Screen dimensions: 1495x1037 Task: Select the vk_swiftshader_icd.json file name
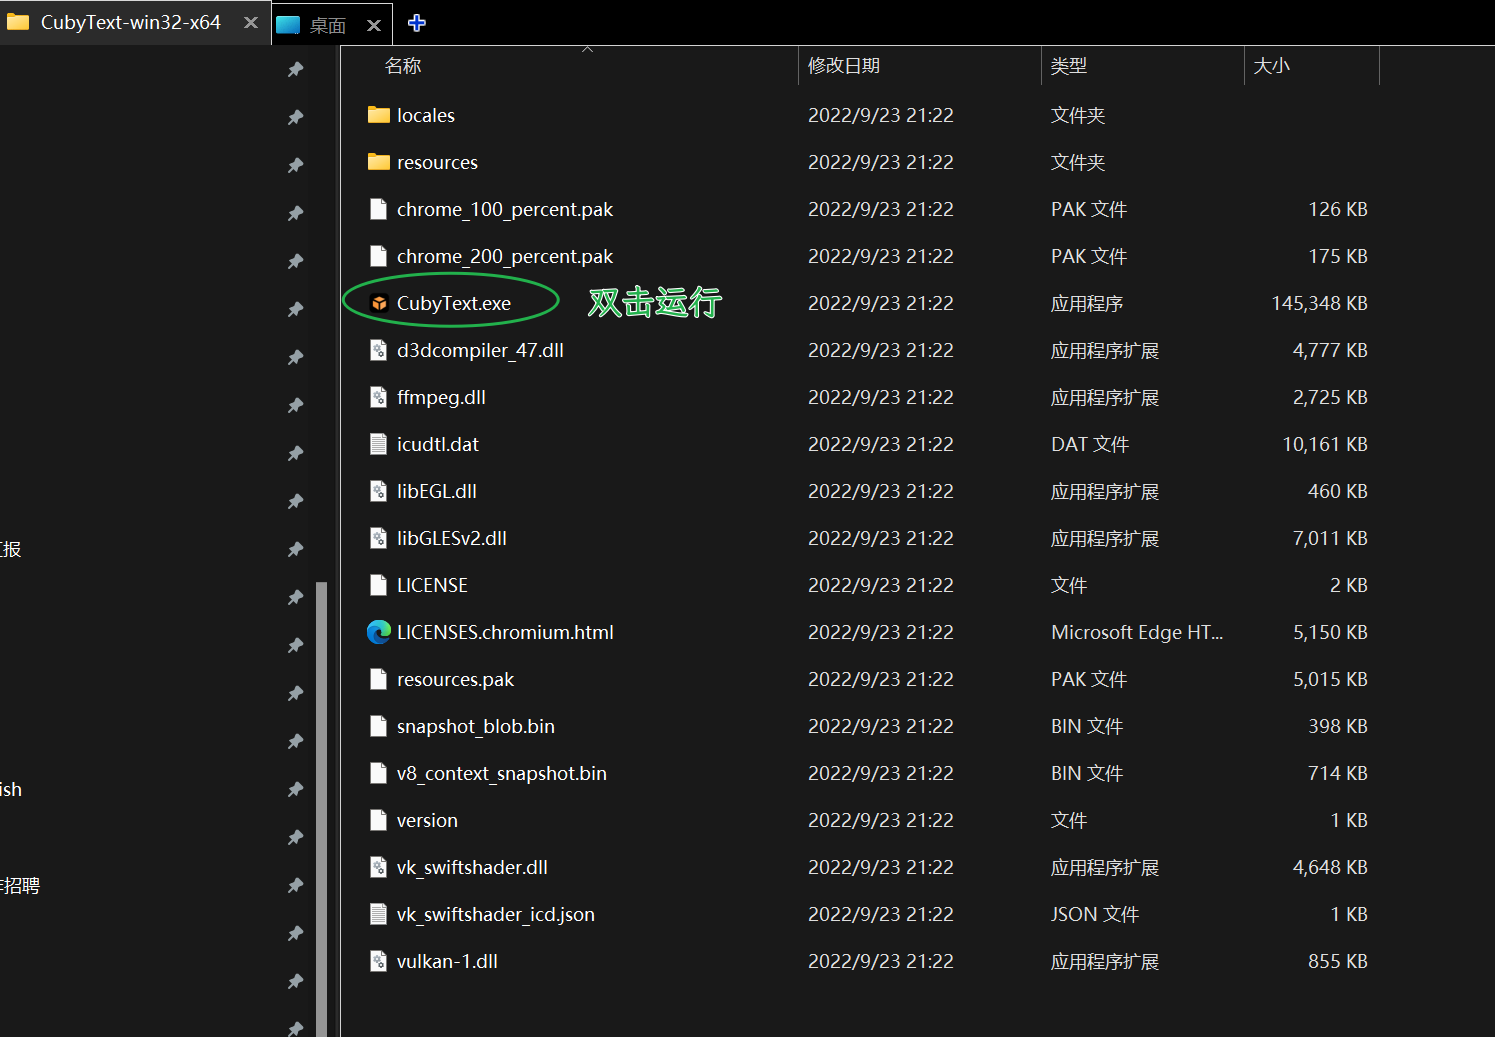point(496,914)
